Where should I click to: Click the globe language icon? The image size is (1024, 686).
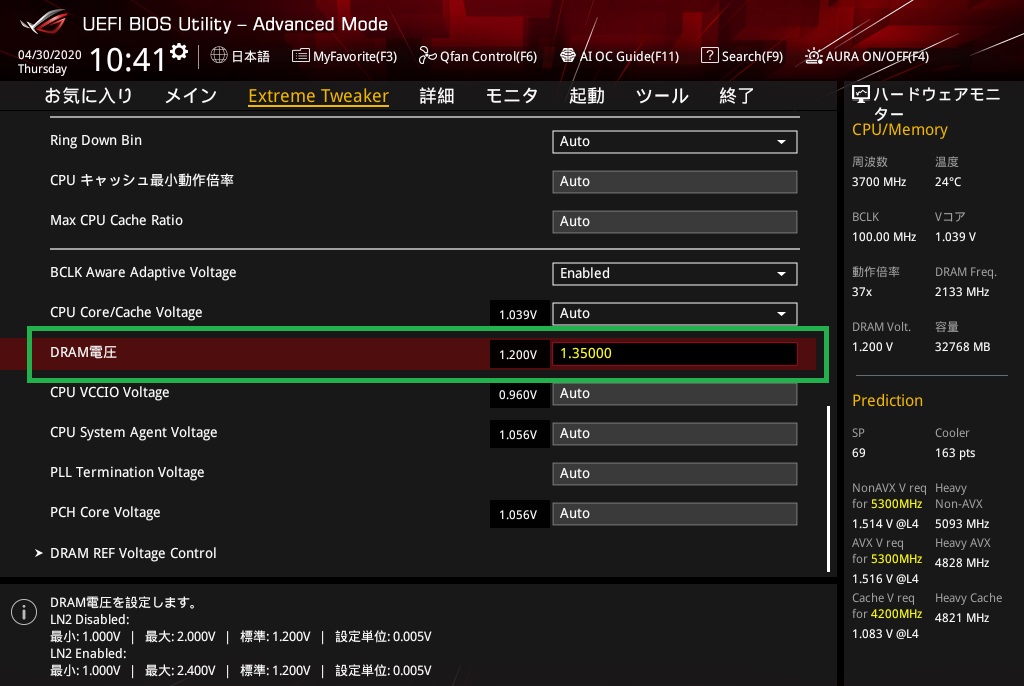click(219, 56)
